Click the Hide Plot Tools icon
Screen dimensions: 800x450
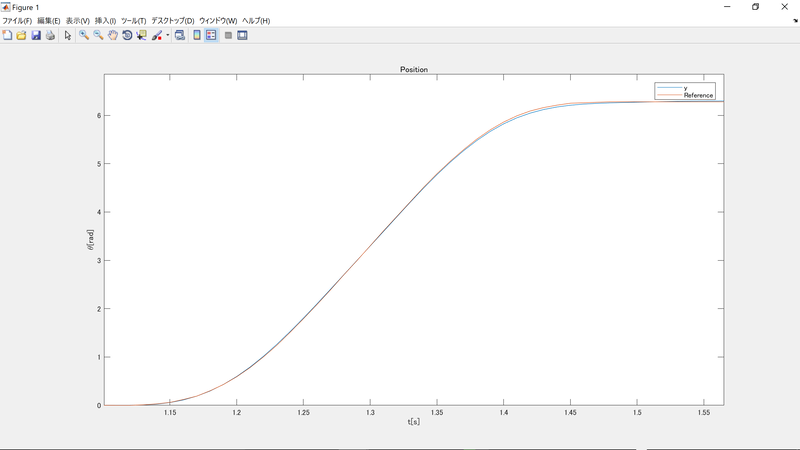(228, 35)
